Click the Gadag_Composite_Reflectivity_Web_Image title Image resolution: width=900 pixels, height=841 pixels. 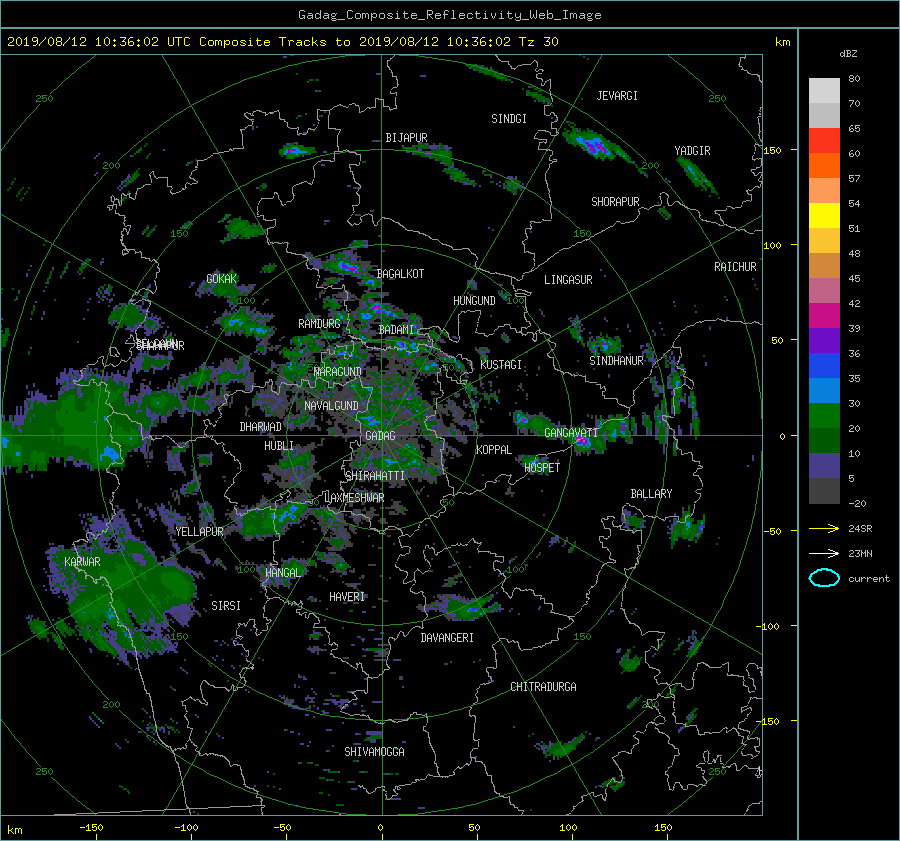tap(449, 15)
